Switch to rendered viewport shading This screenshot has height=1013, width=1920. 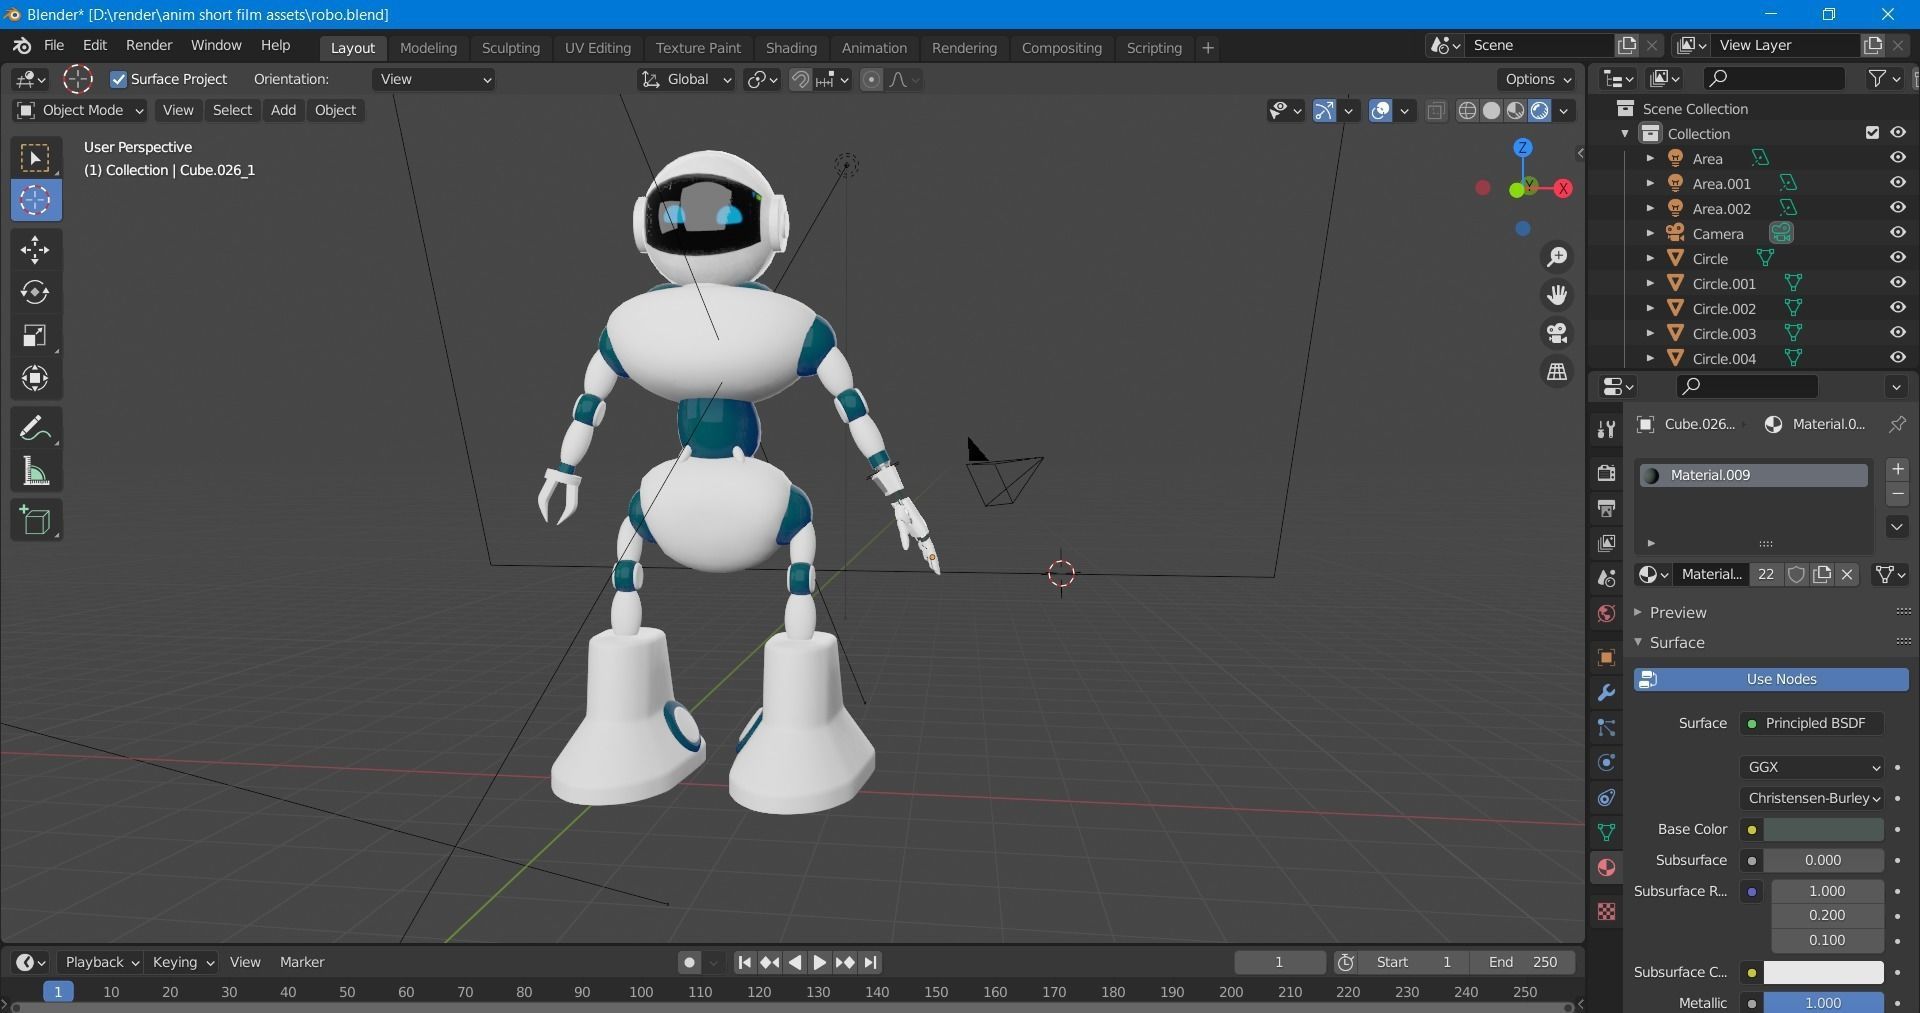pyautogui.click(x=1540, y=111)
